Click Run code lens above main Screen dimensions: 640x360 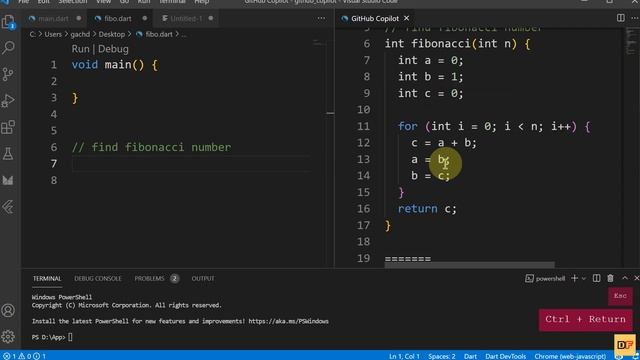[x=80, y=49]
